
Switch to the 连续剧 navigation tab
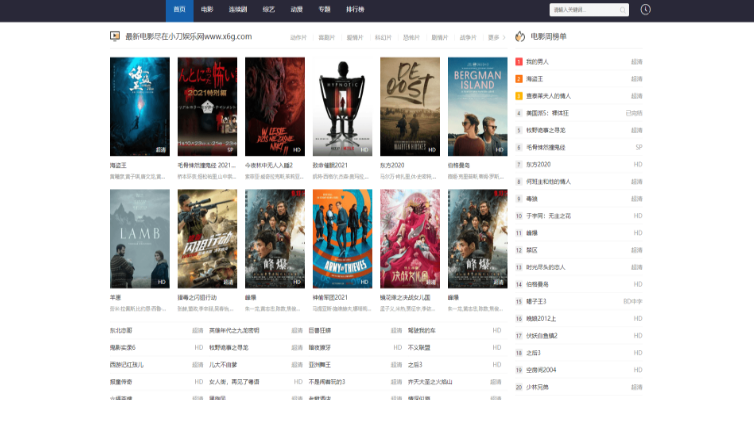[237, 9]
